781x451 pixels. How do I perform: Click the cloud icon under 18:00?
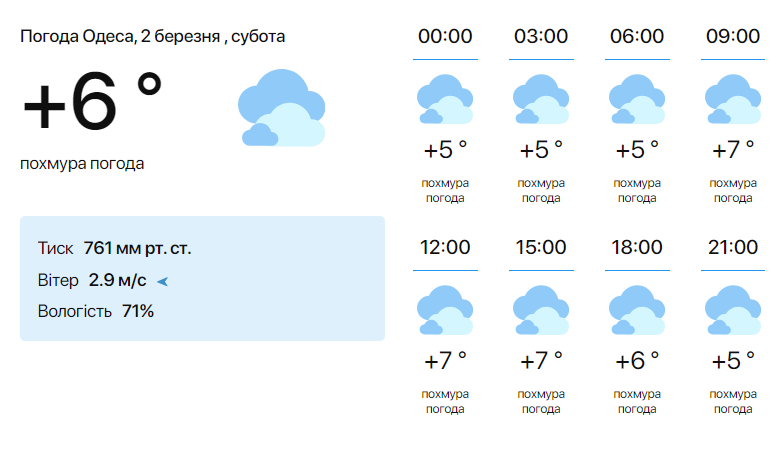[x=637, y=310]
